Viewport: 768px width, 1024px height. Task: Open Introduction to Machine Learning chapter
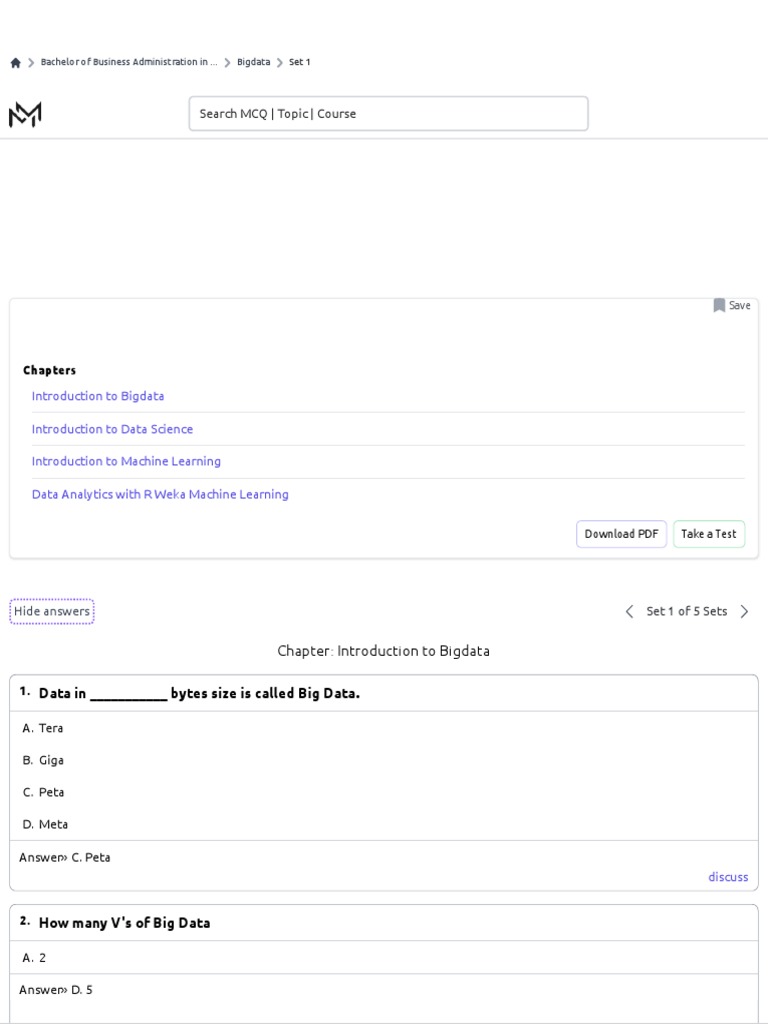[x=126, y=461]
